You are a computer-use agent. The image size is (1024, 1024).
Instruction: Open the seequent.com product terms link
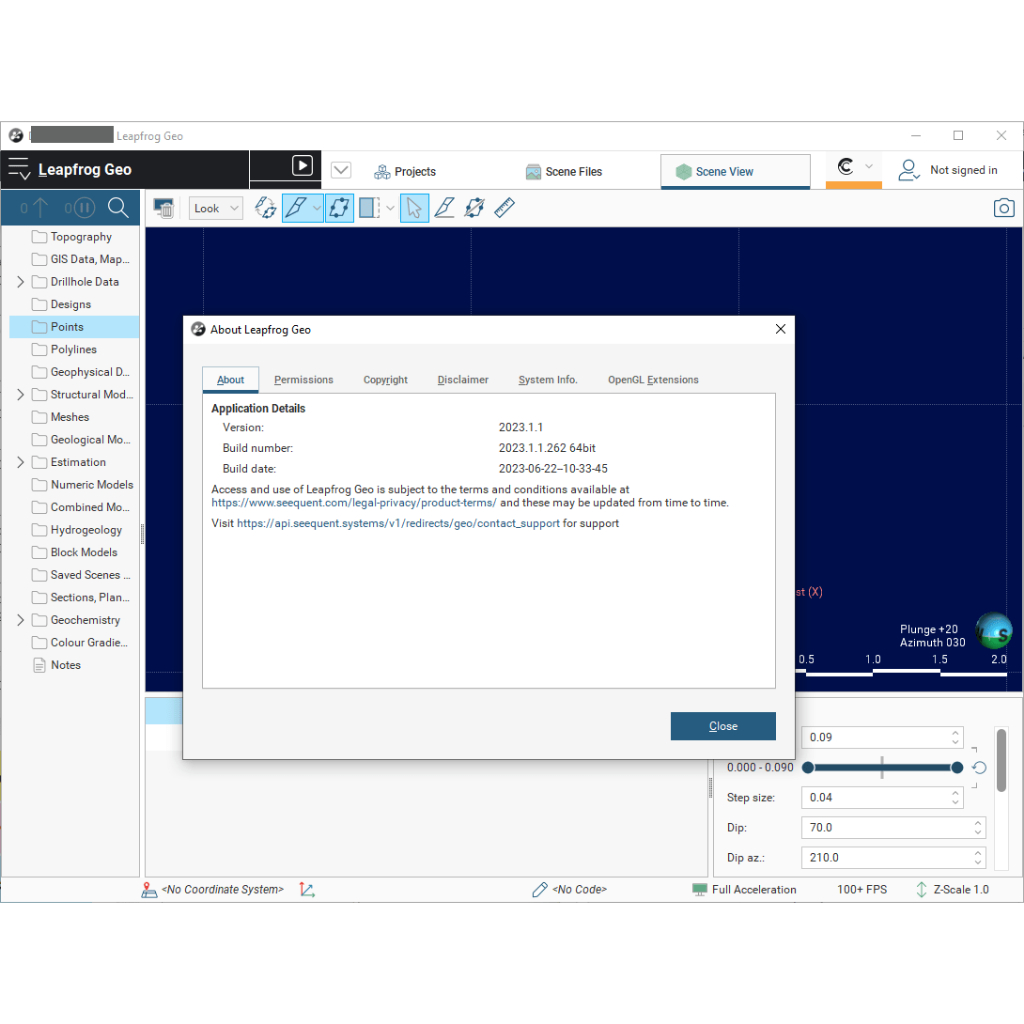(354, 503)
